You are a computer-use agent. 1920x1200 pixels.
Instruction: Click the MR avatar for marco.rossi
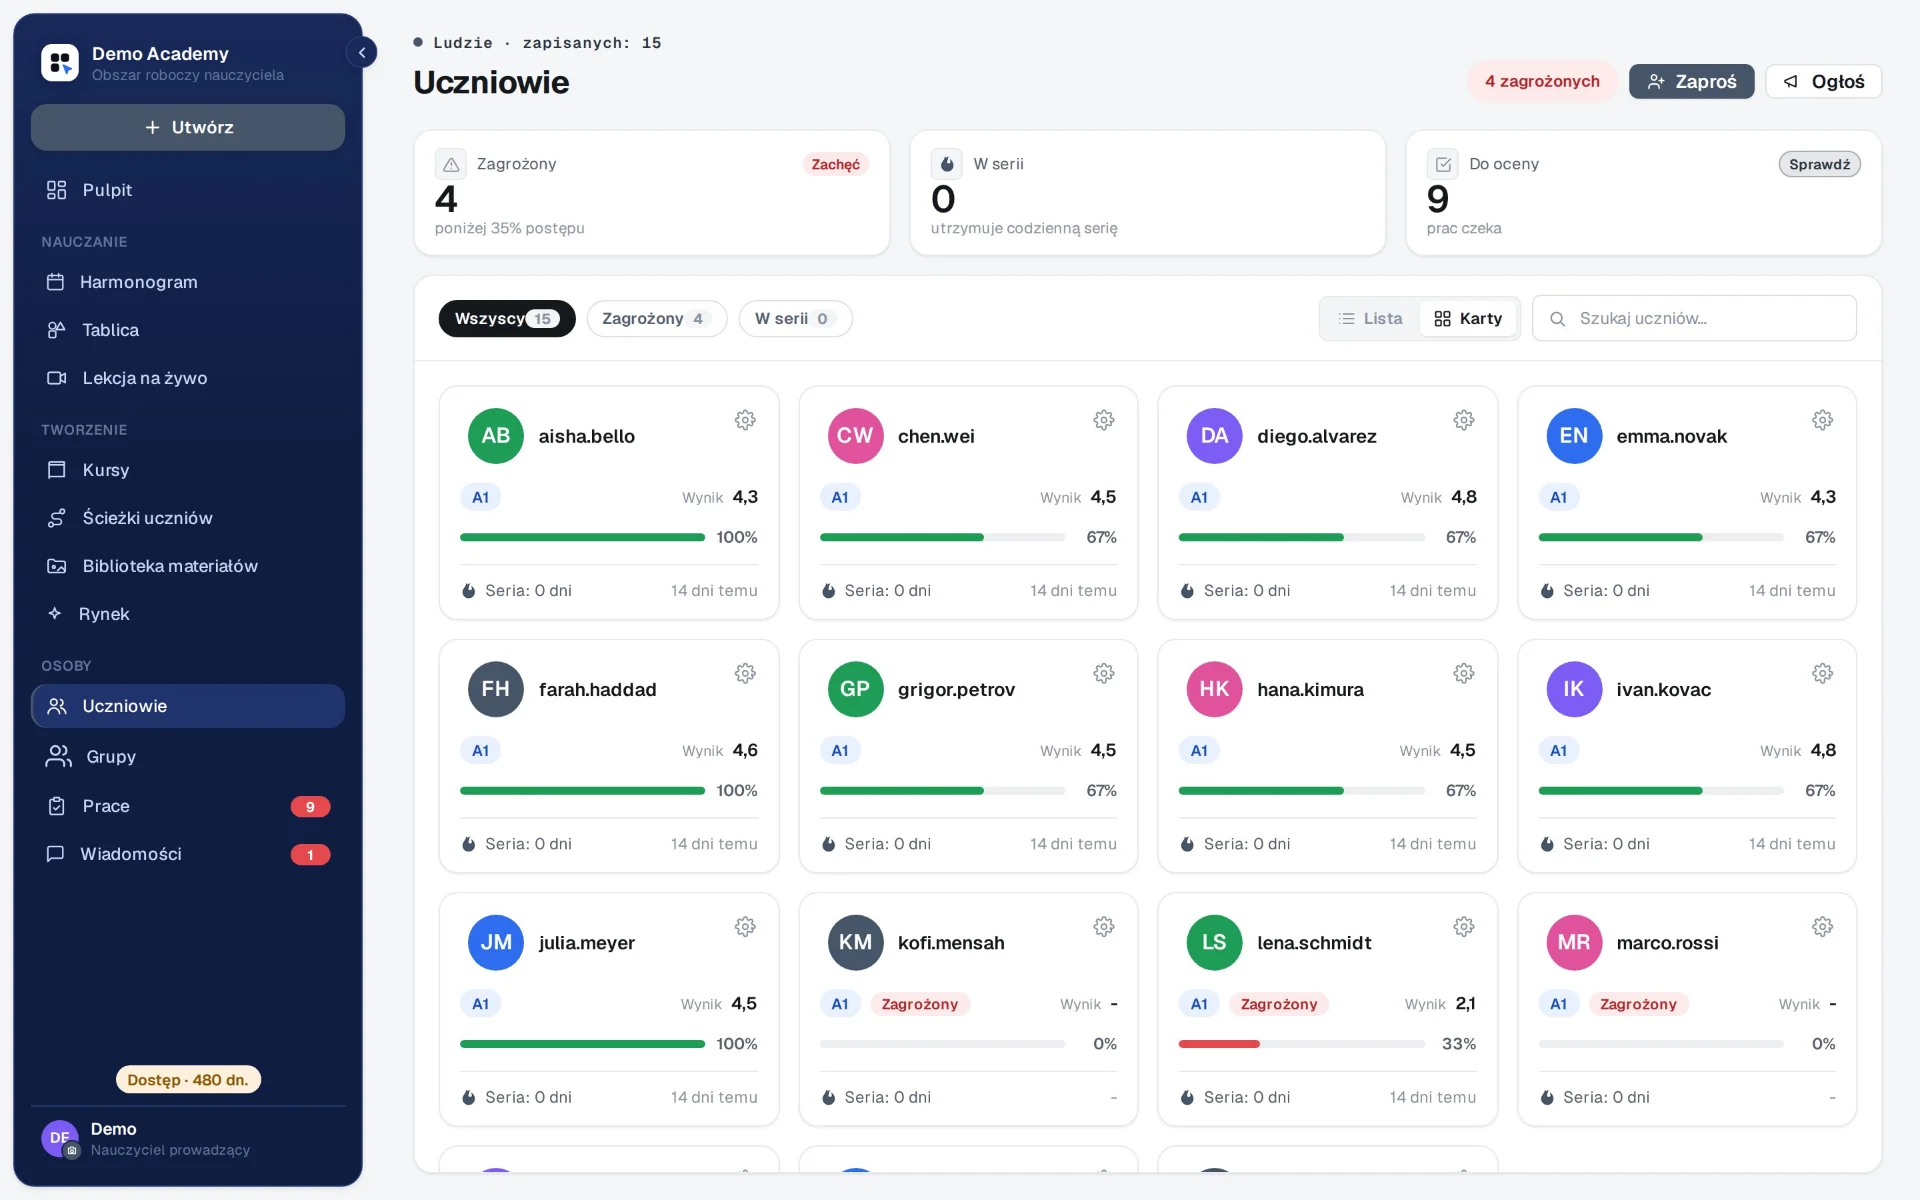[1574, 942]
